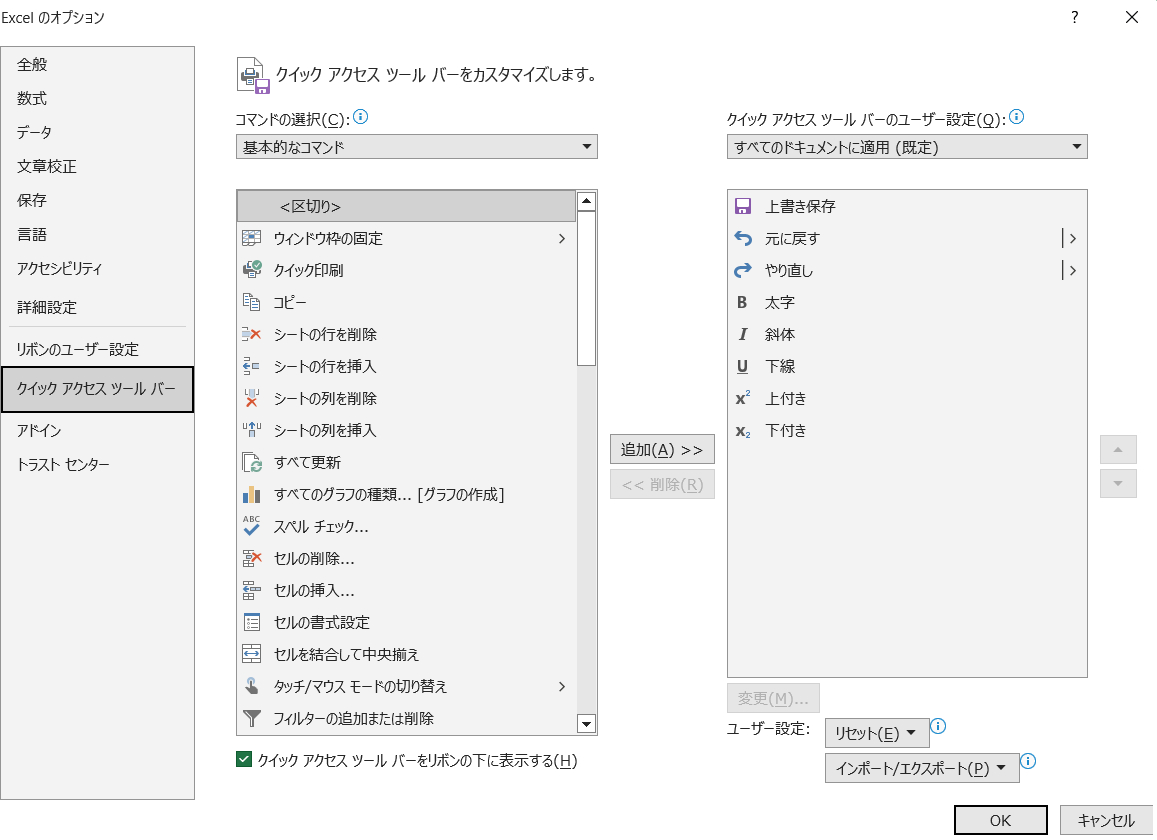Select the <区切り> separator entry
The height and width of the screenshot is (840, 1157).
click(406, 206)
